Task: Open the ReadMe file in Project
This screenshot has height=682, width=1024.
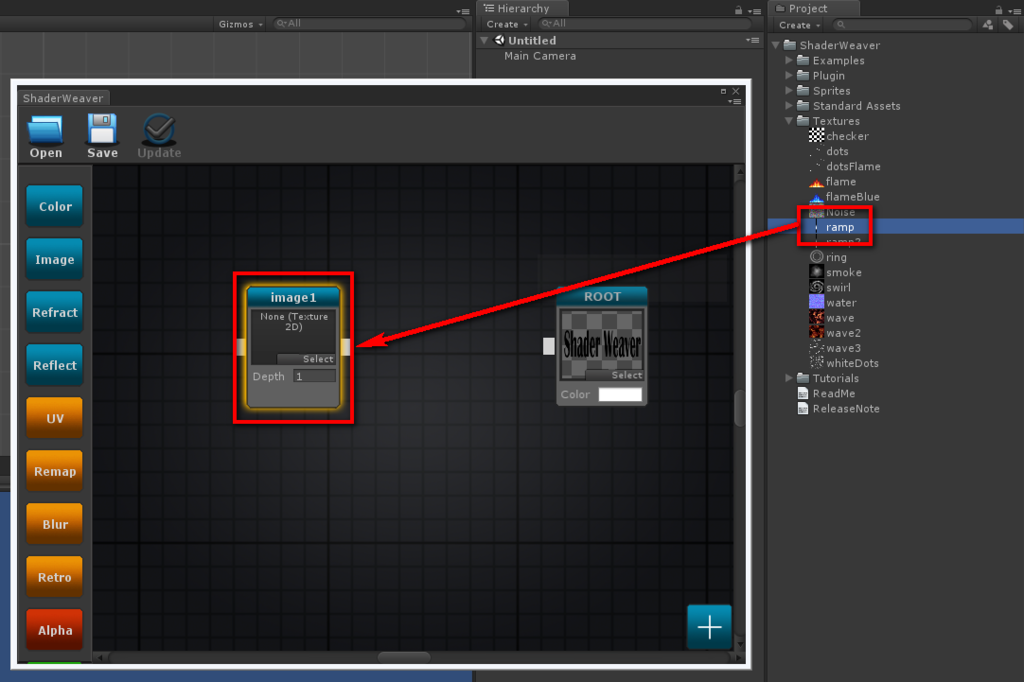Action: [x=826, y=393]
